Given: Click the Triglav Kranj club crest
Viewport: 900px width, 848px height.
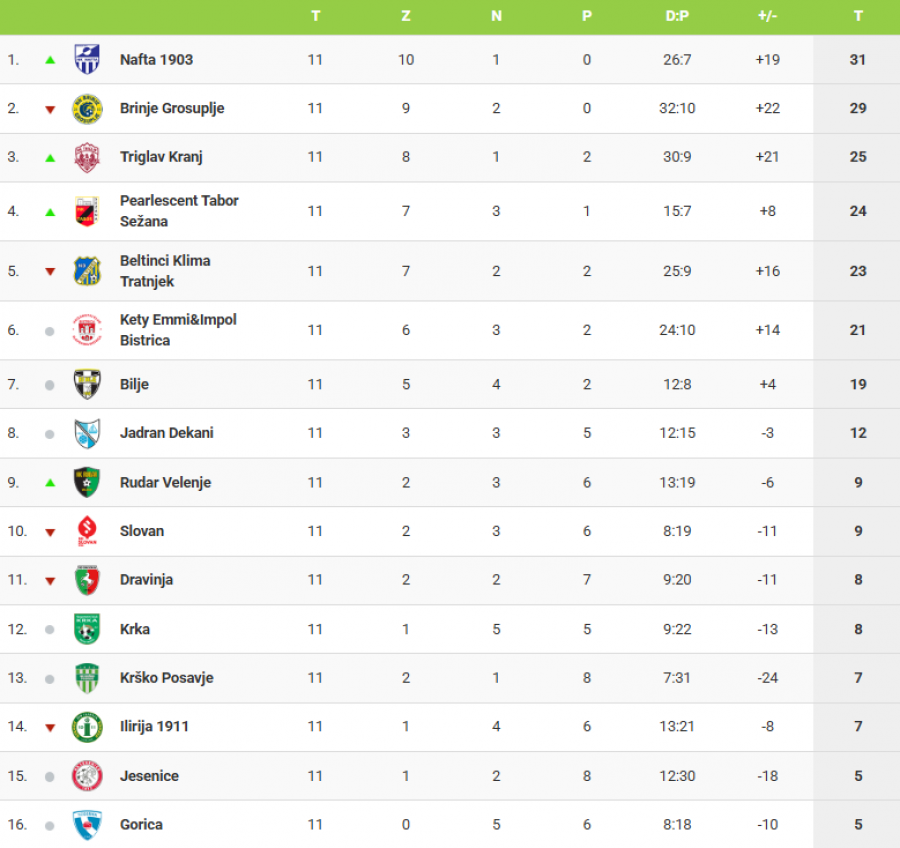Looking at the screenshot, I should coord(87,157).
